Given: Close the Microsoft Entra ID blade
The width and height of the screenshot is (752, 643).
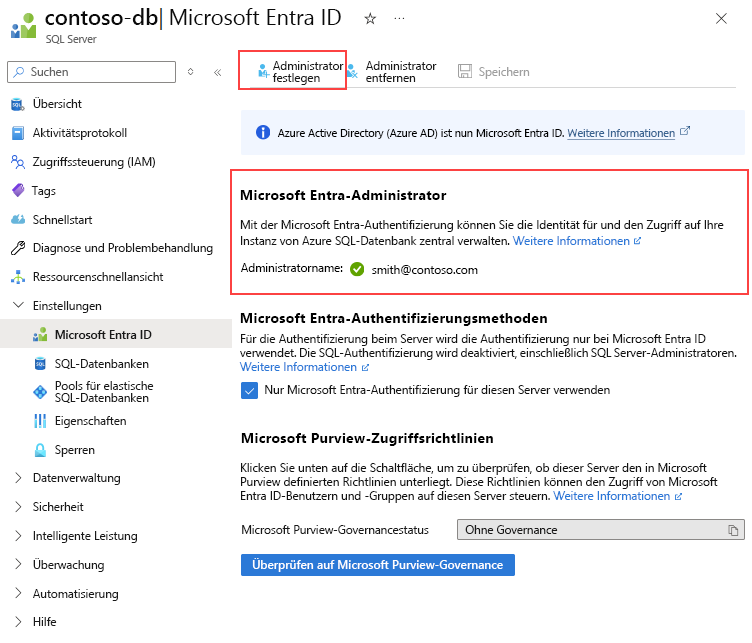Looking at the screenshot, I should [x=721, y=19].
